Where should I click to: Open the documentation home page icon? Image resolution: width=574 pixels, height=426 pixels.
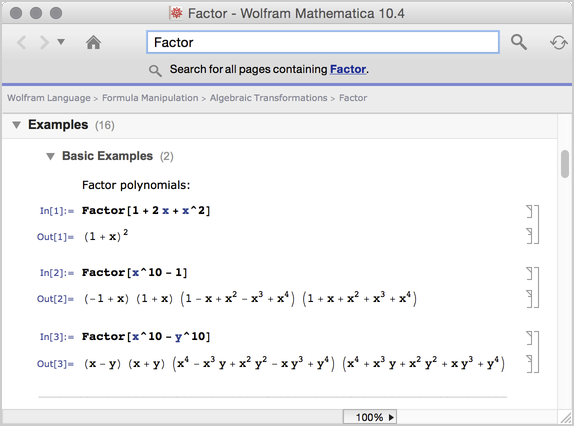[93, 42]
